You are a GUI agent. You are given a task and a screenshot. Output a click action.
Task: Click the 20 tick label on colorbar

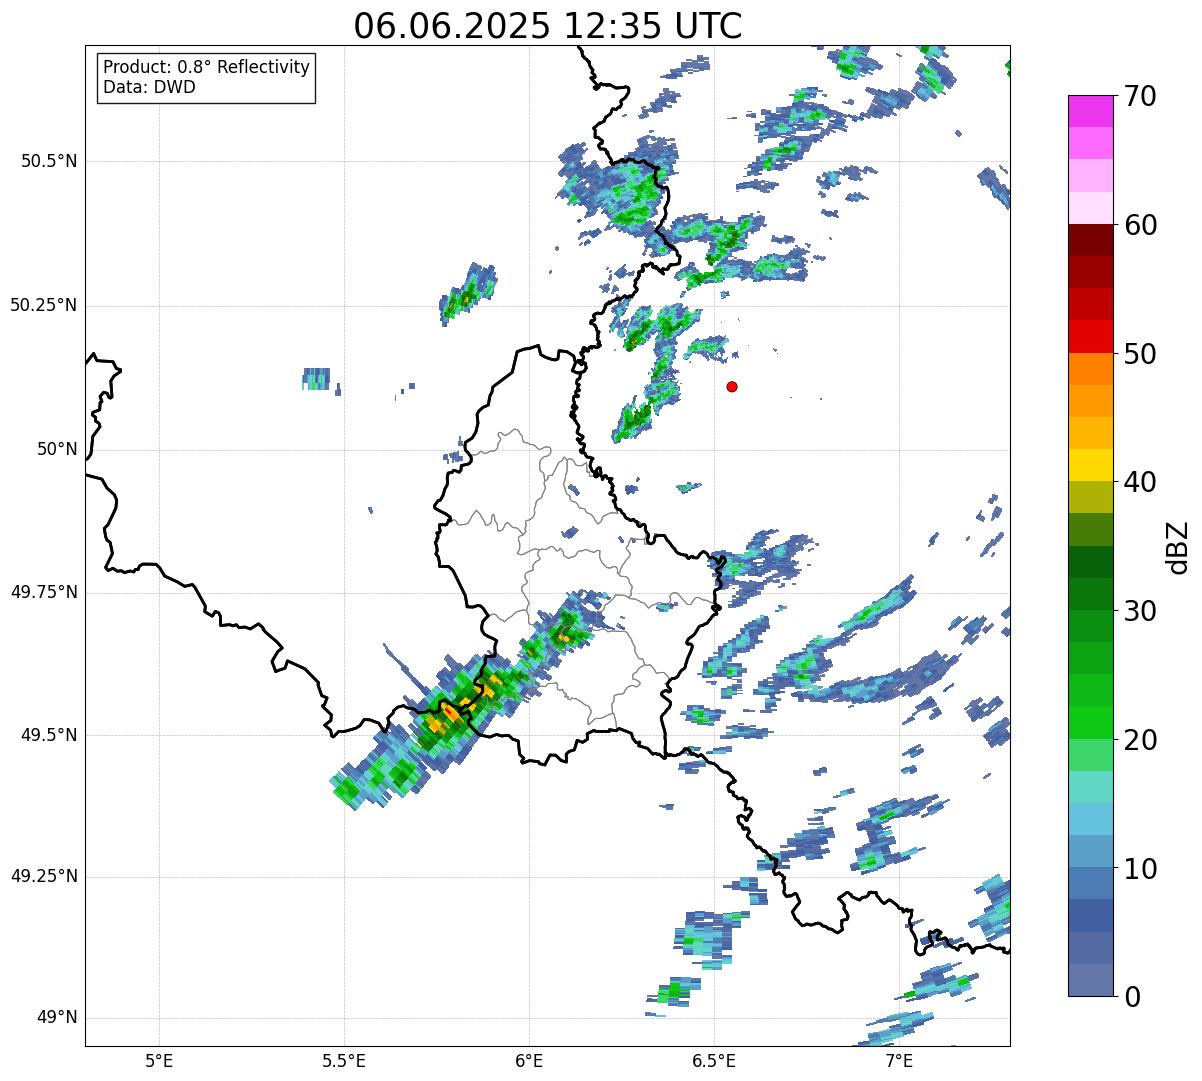click(1140, 740)
